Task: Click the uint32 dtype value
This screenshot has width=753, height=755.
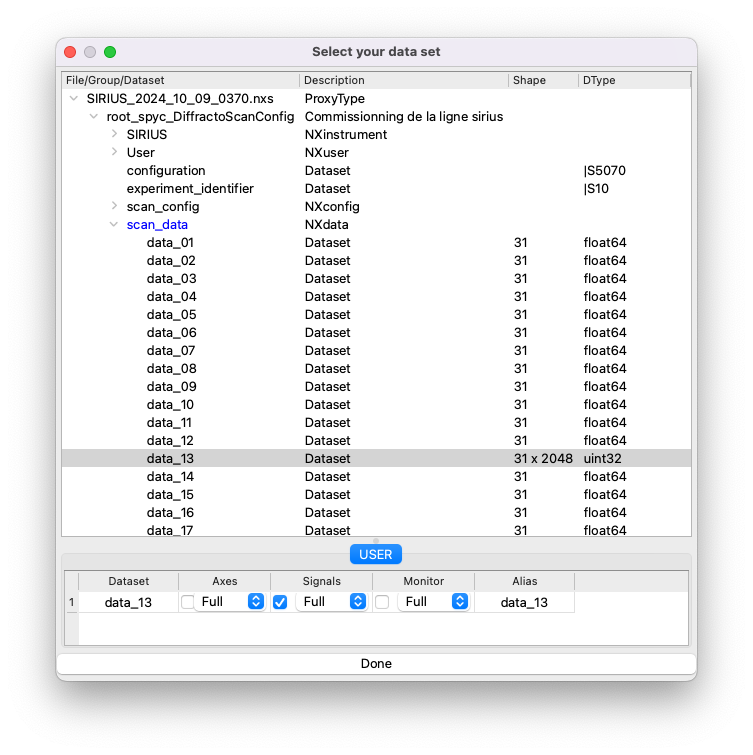Action: (x=602, y=458)
